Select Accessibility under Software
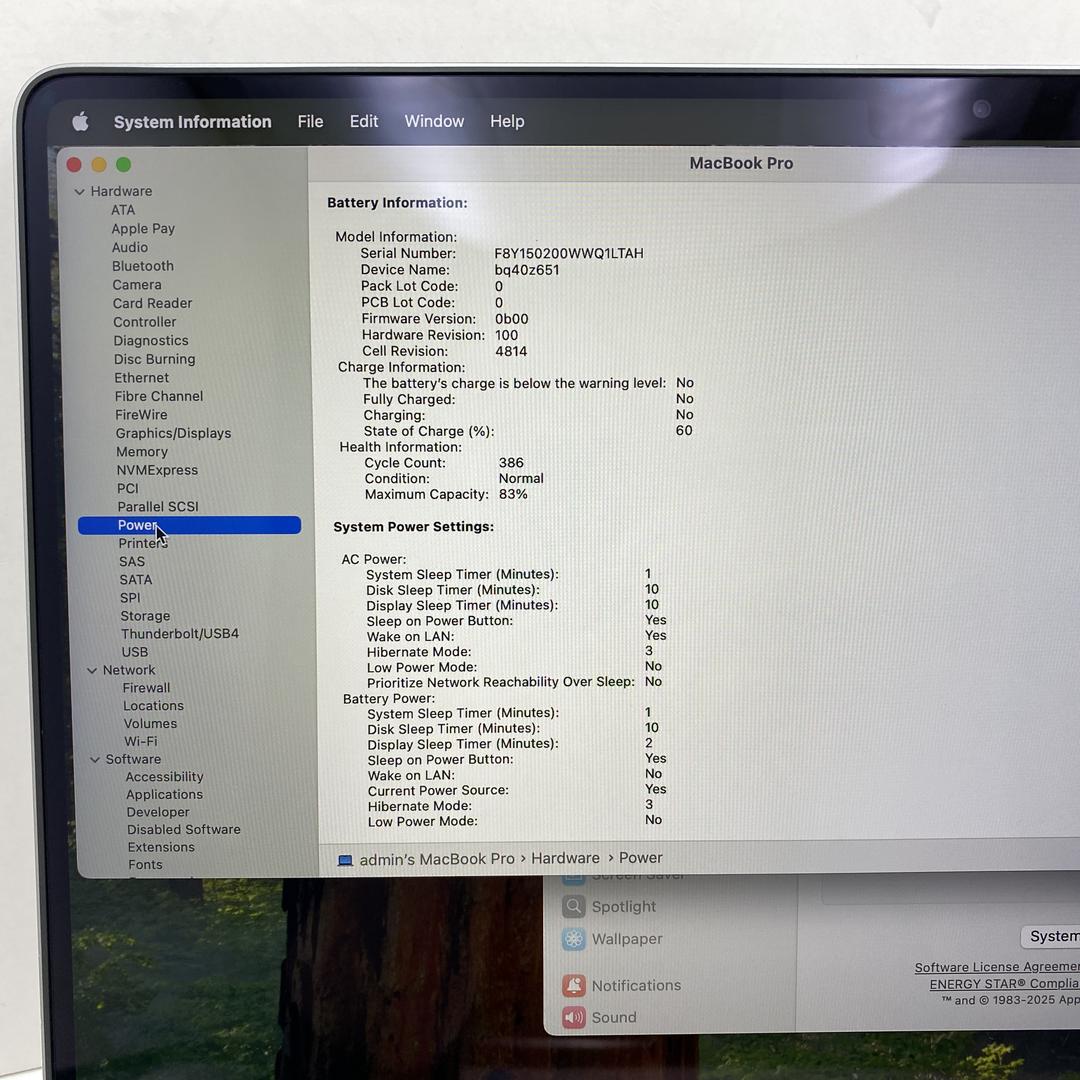 (x=165, y=777)
